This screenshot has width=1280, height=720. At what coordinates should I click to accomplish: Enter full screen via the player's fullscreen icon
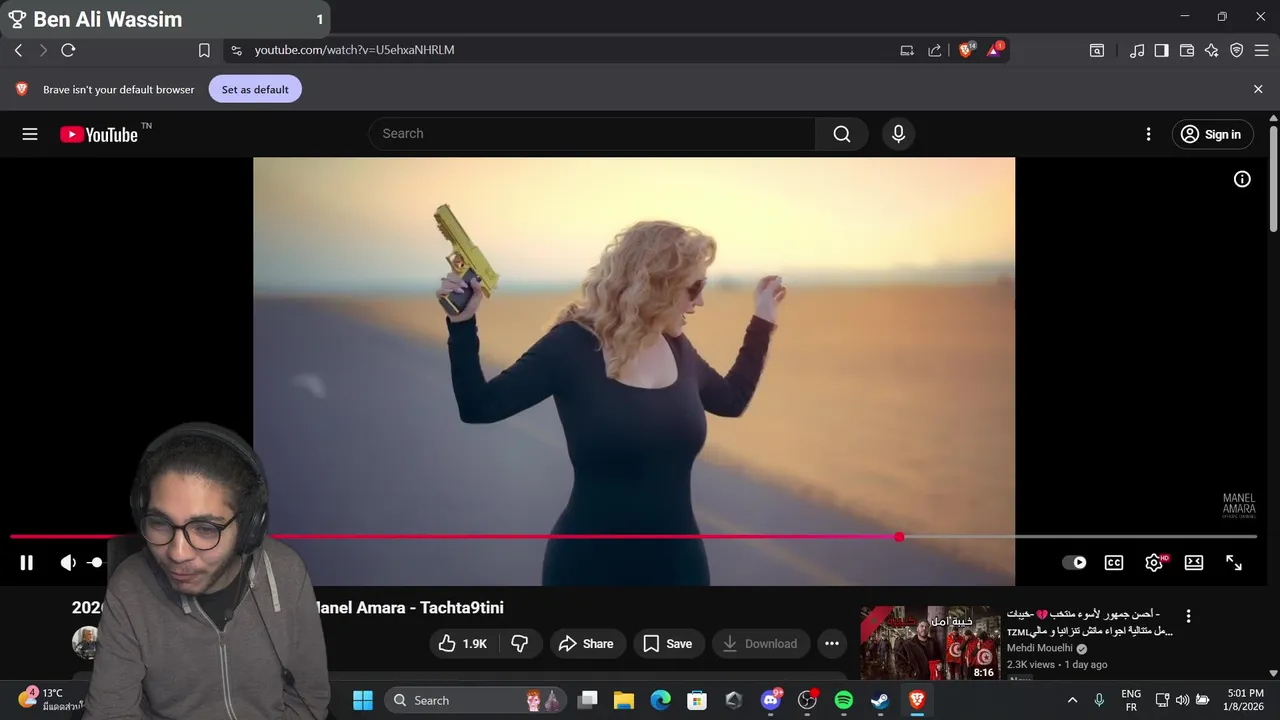click(x=1234, y=563)
